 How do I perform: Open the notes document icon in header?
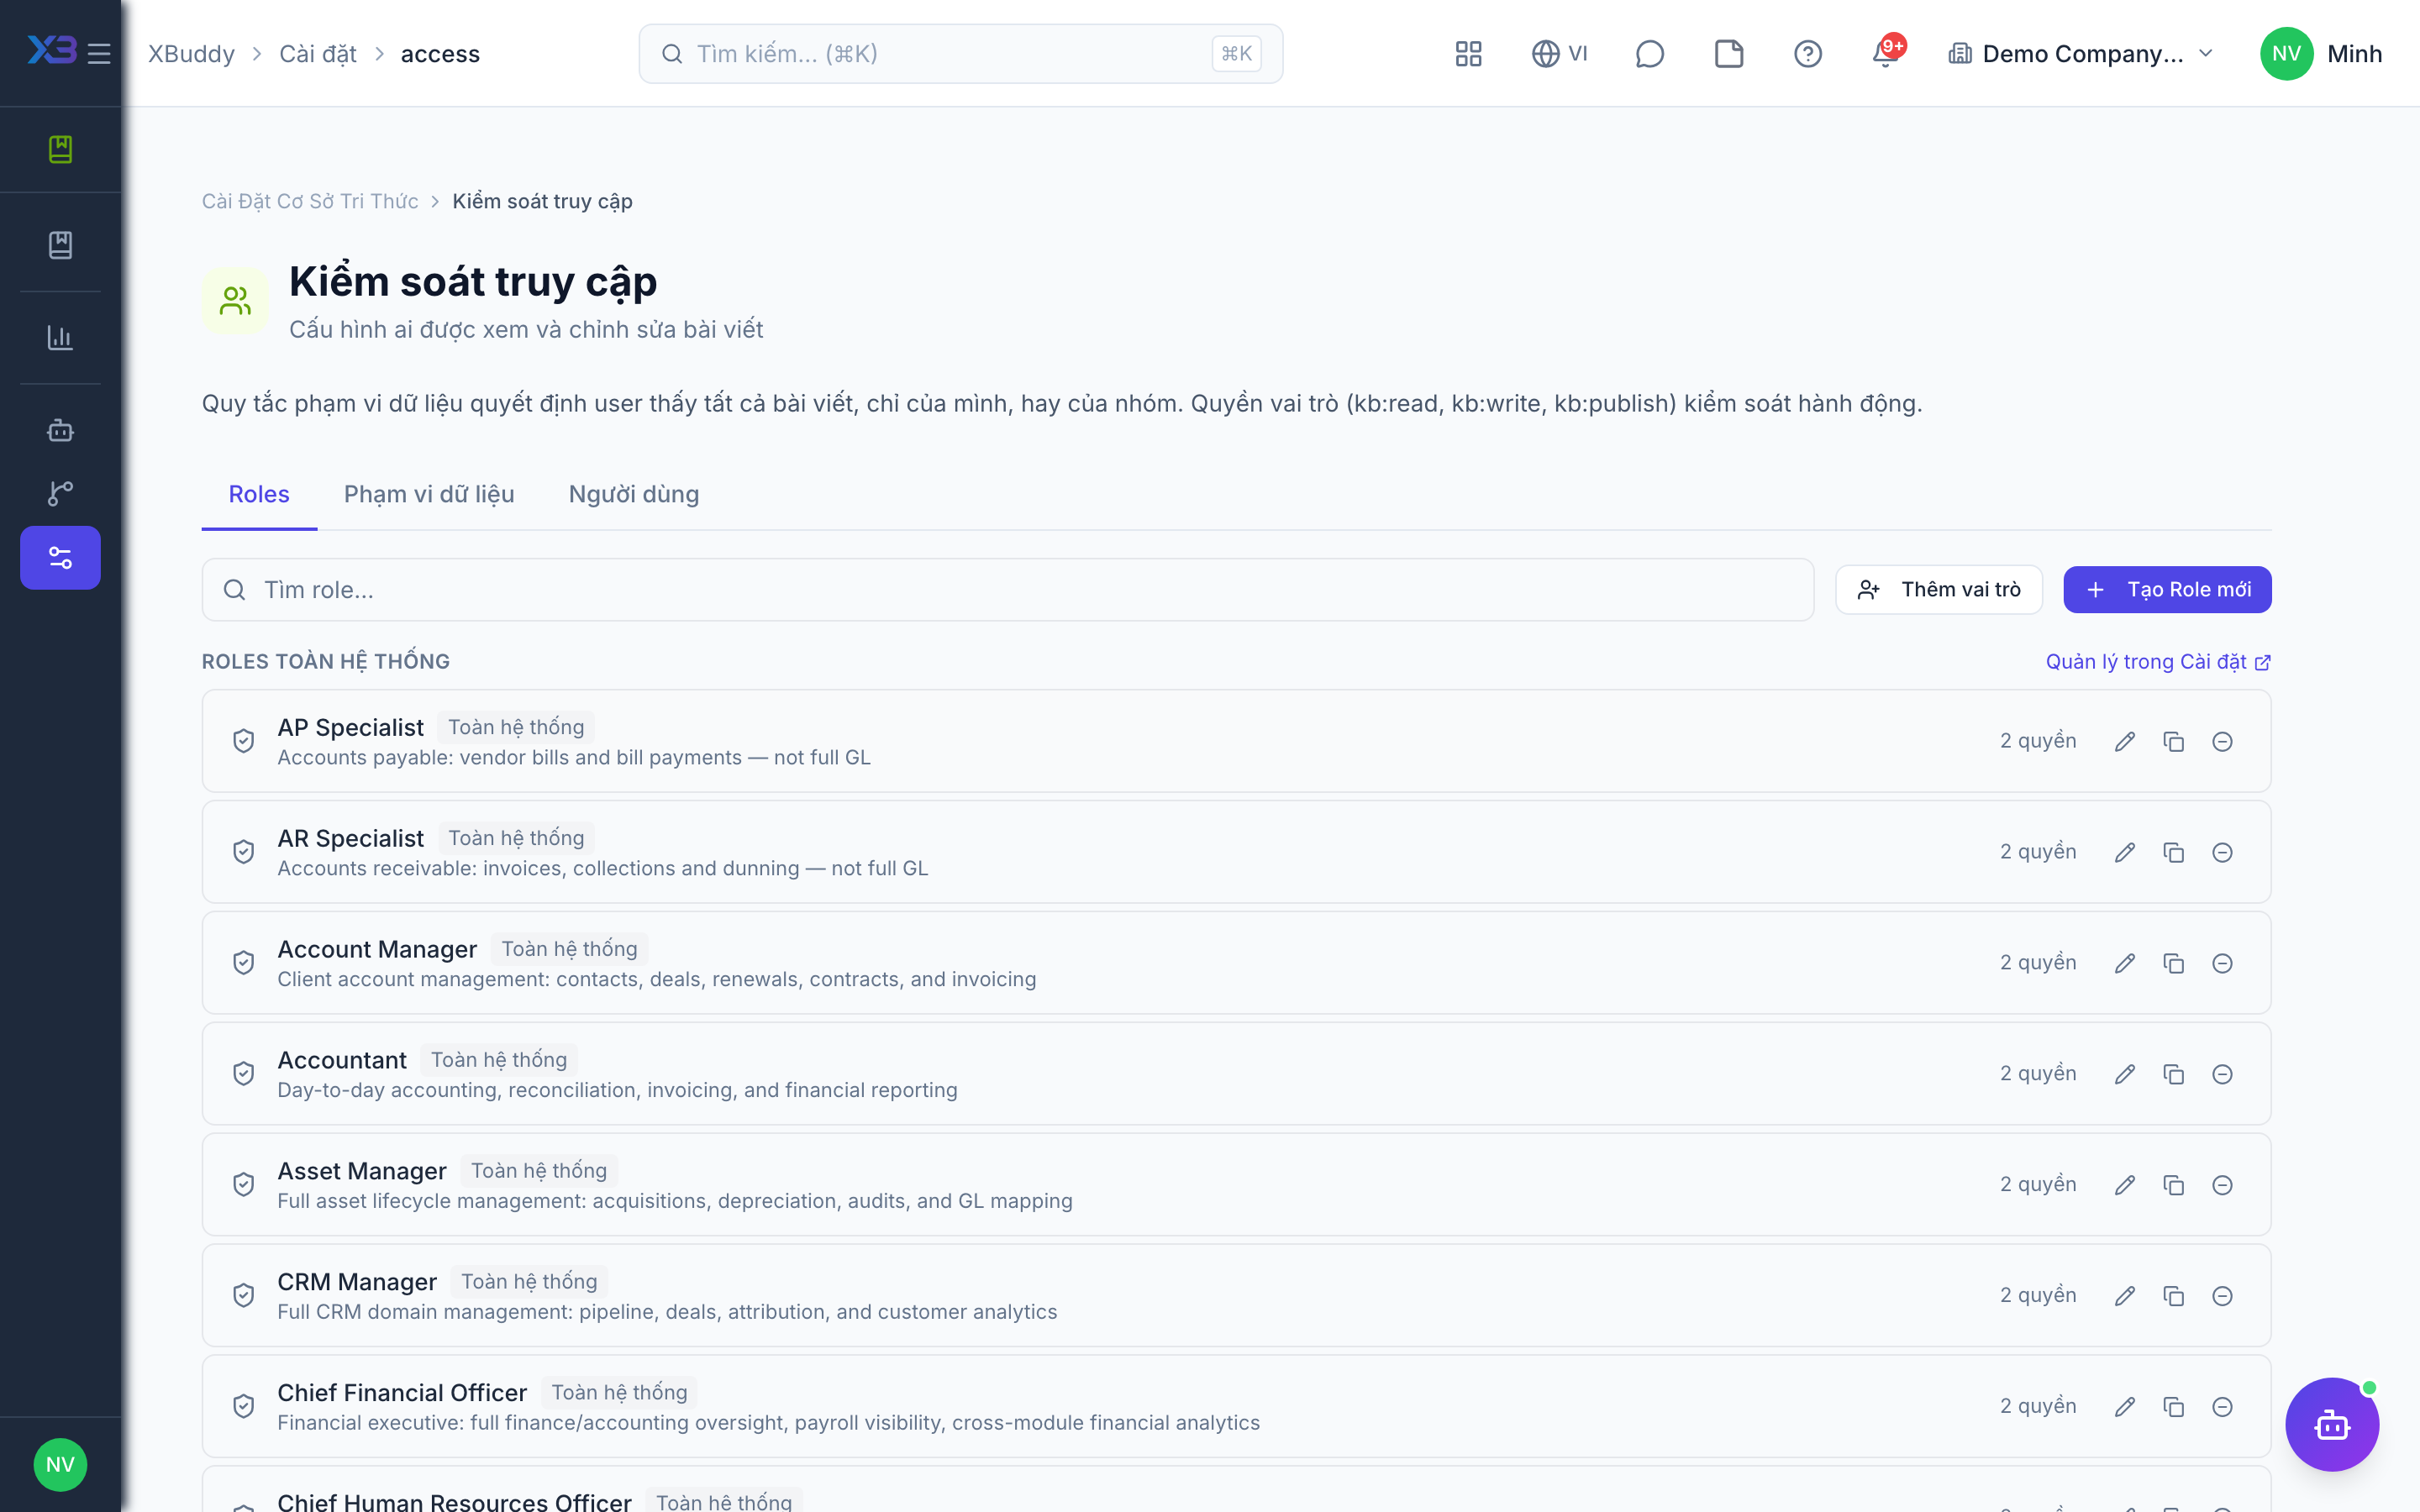pos(1728,54)
